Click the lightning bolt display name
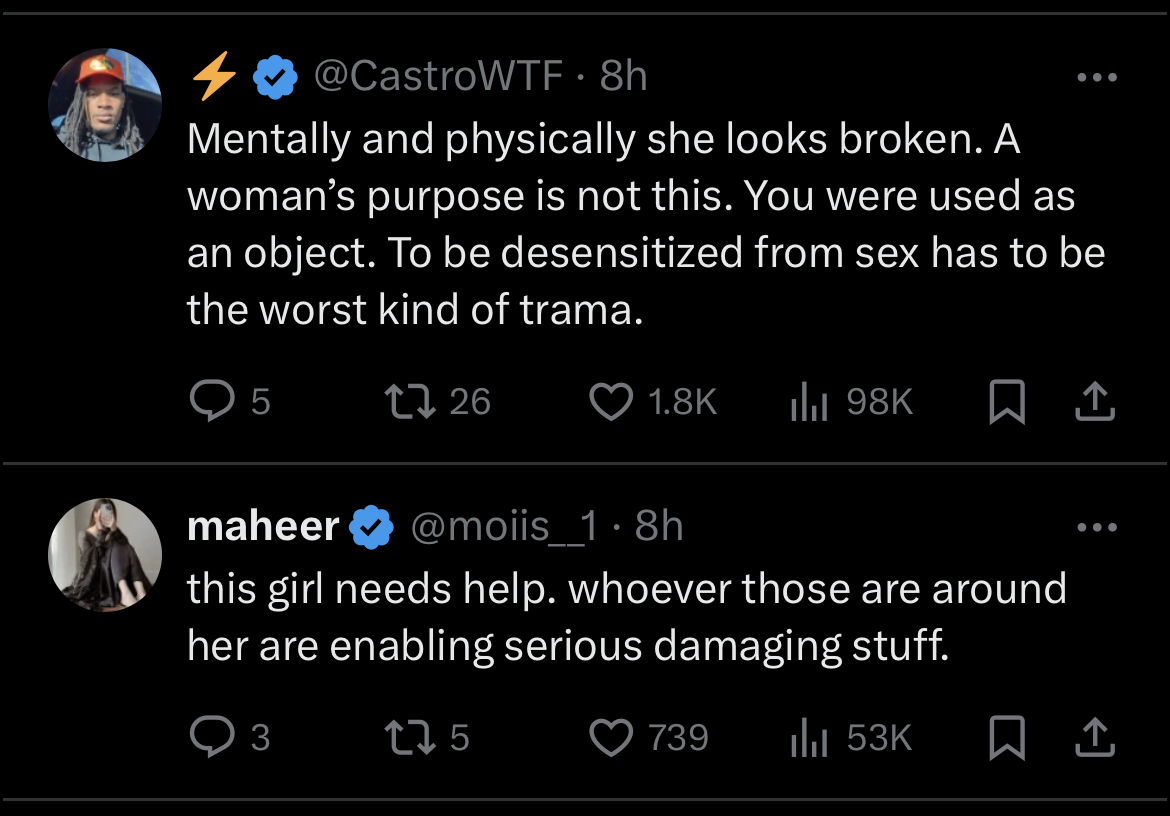Screen dimensions: 1170x816 tap(215, 76)
